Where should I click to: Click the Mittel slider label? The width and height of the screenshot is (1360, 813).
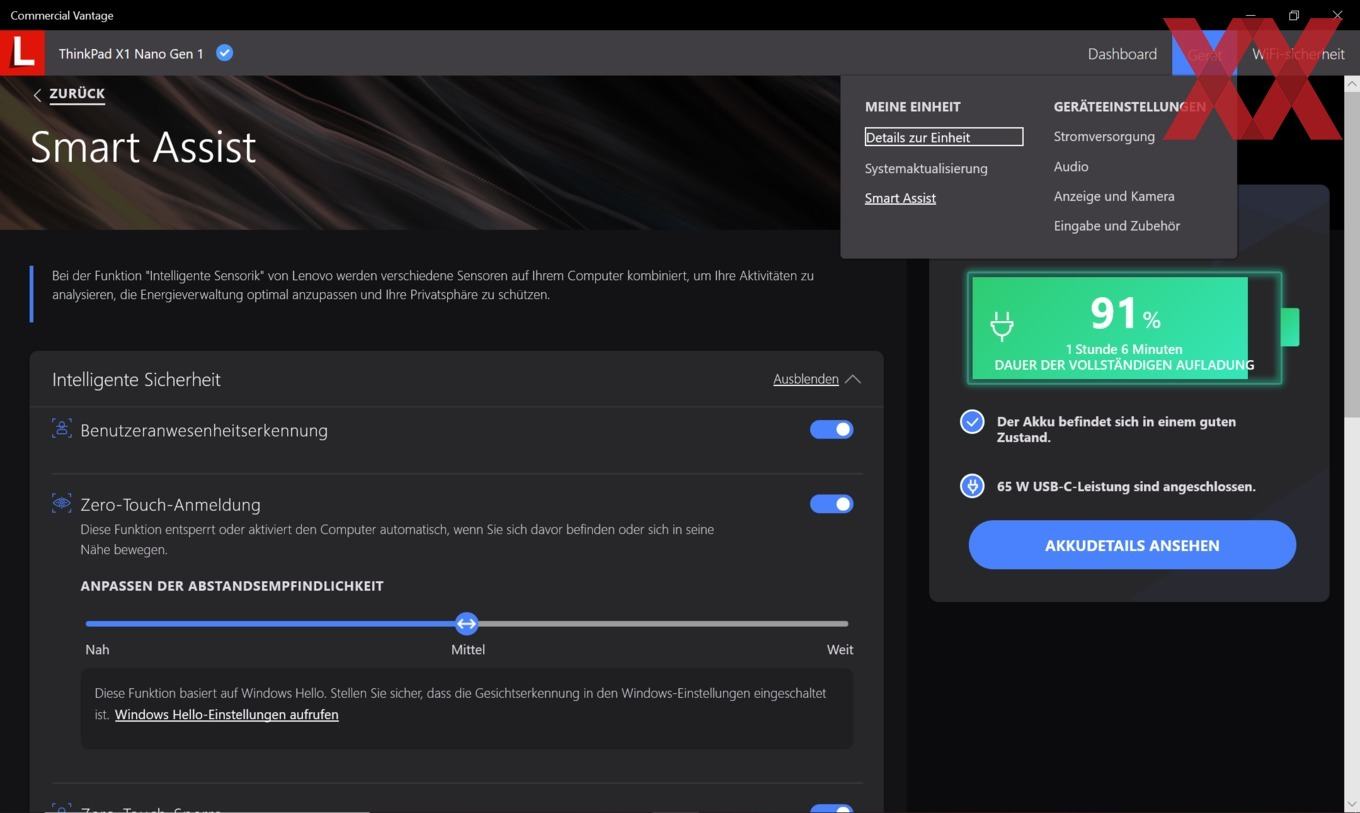click(468, 649)
